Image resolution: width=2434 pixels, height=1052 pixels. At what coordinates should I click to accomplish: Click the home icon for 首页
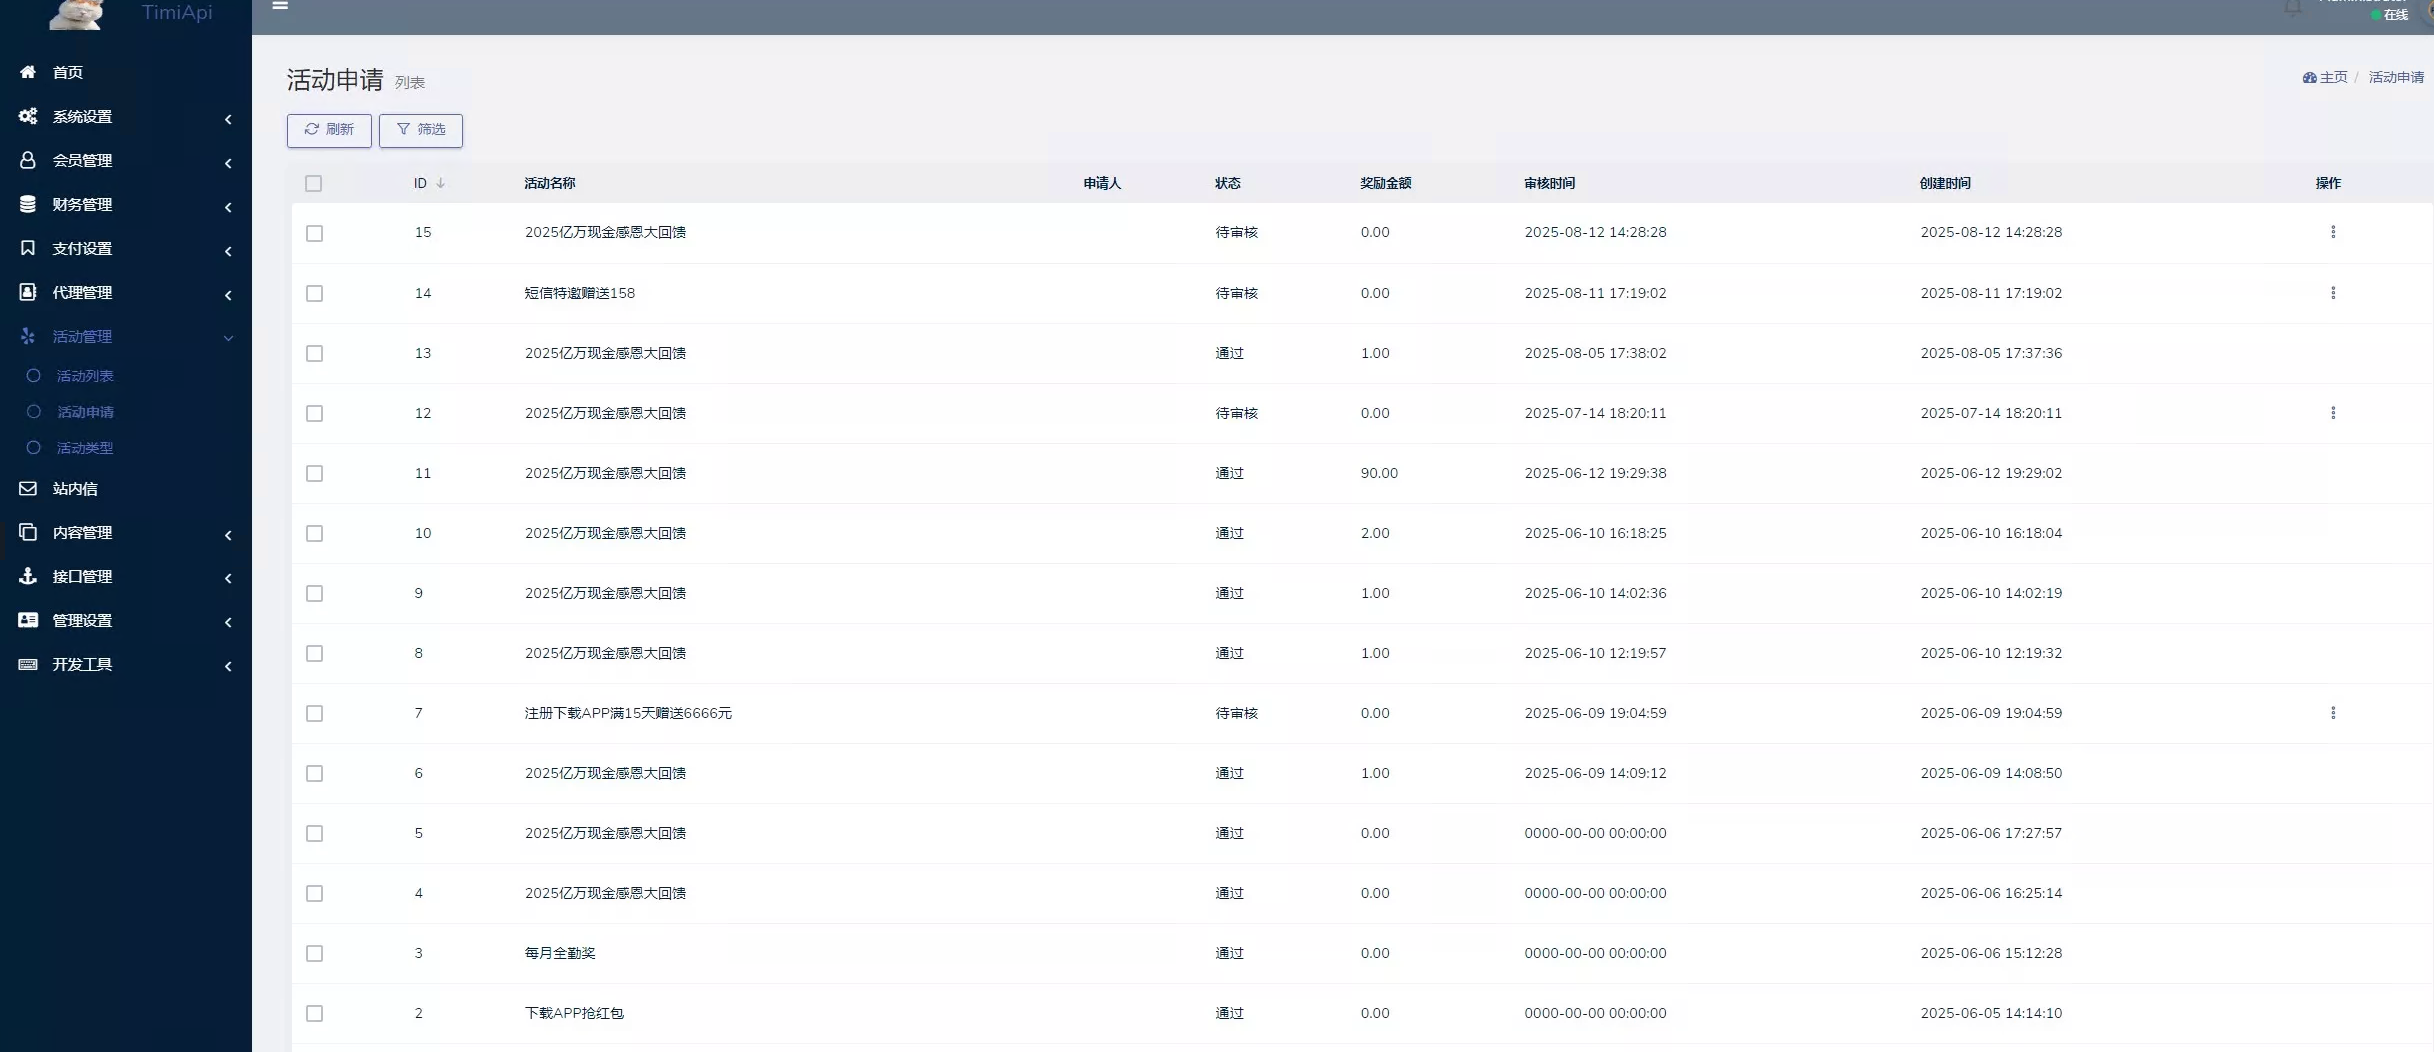(x=28, y=72)
